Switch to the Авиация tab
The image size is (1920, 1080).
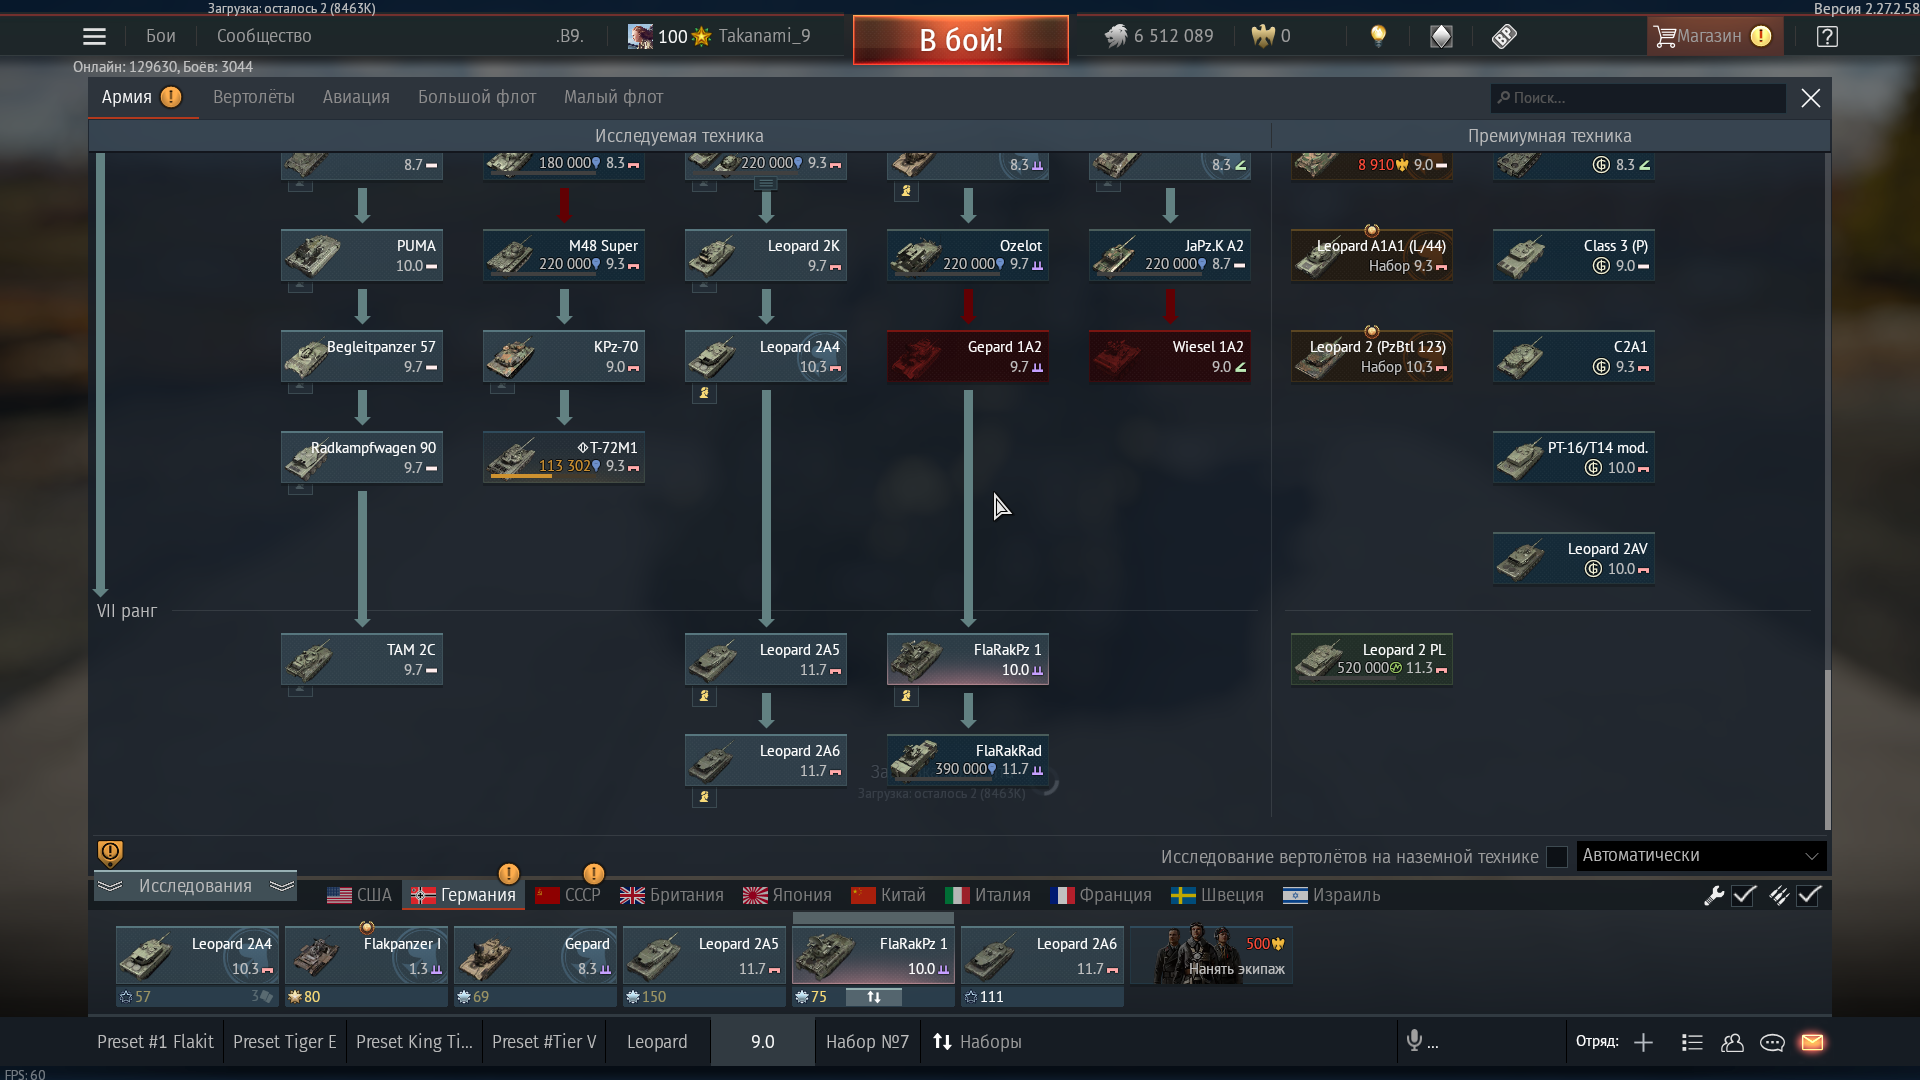(356, 97)
